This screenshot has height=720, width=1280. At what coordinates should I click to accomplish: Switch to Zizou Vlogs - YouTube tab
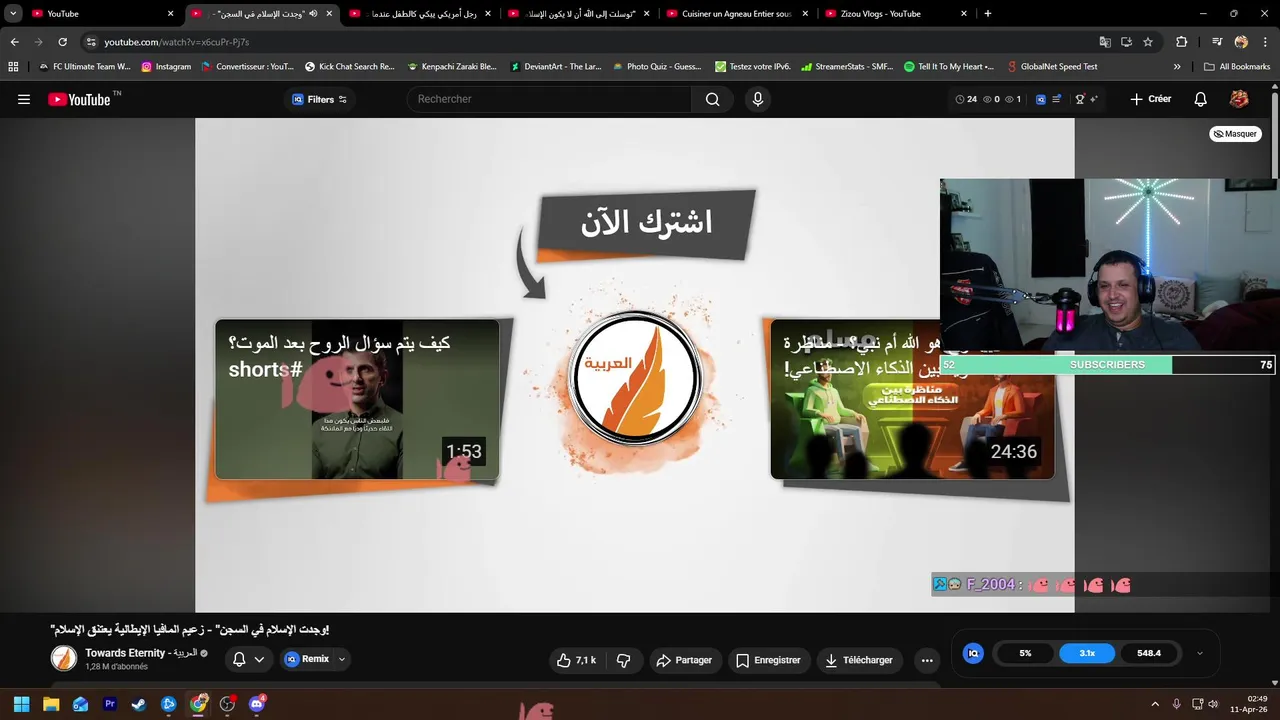click(897, 14)
